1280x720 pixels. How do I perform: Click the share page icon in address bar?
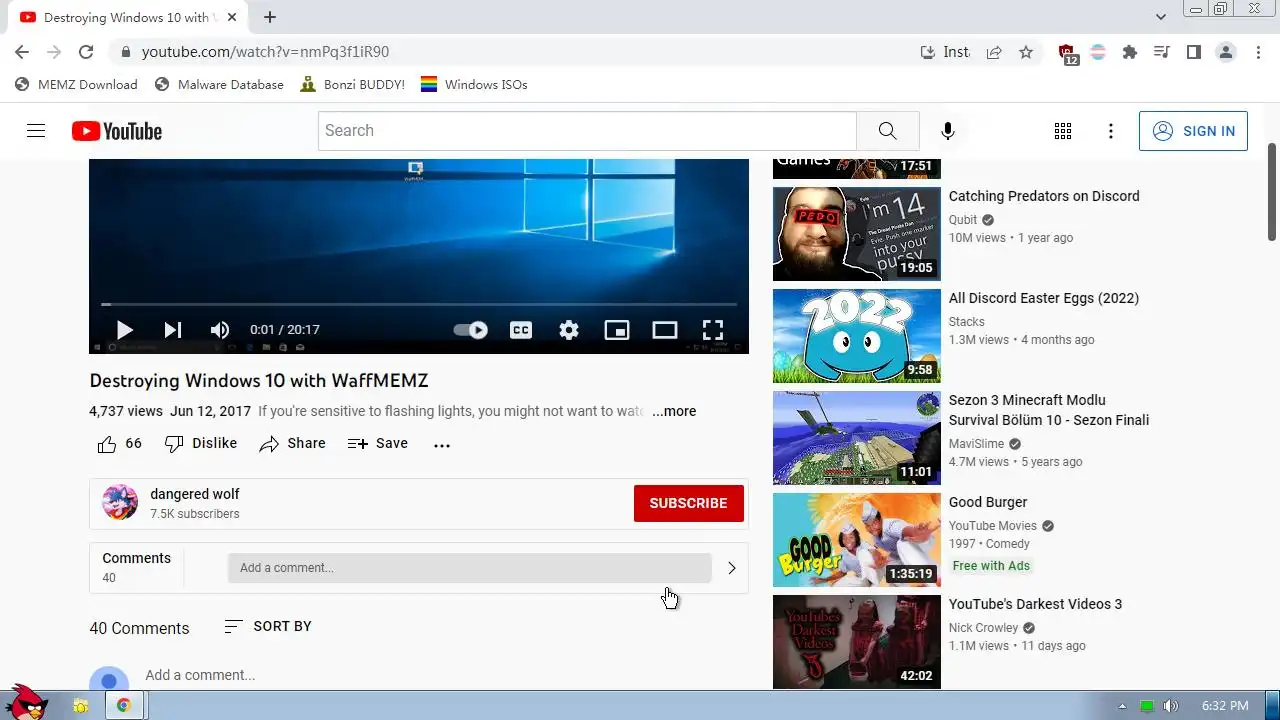pos(994,52)
